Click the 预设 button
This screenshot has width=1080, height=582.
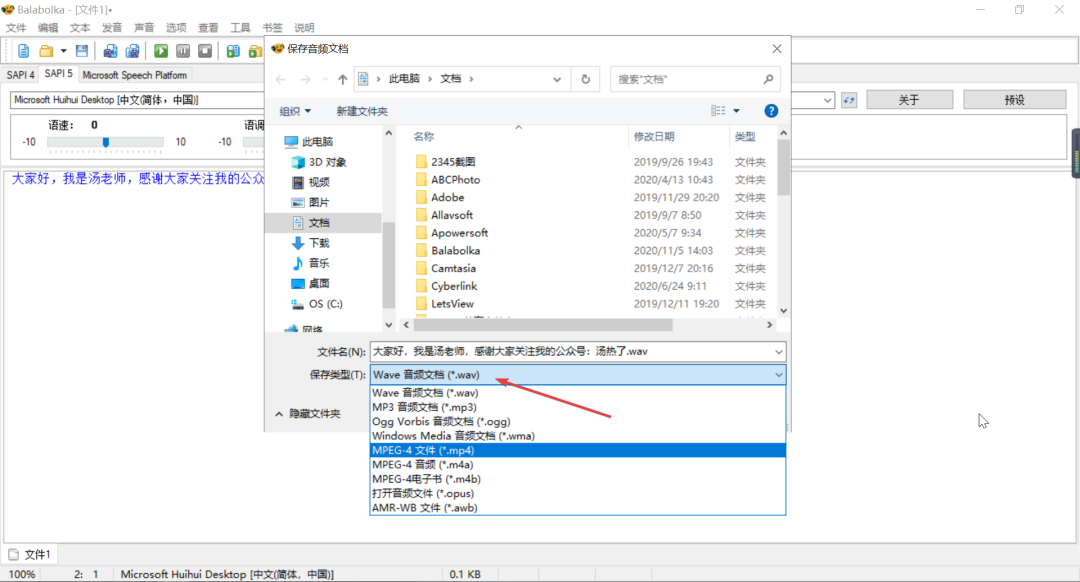1016,99
